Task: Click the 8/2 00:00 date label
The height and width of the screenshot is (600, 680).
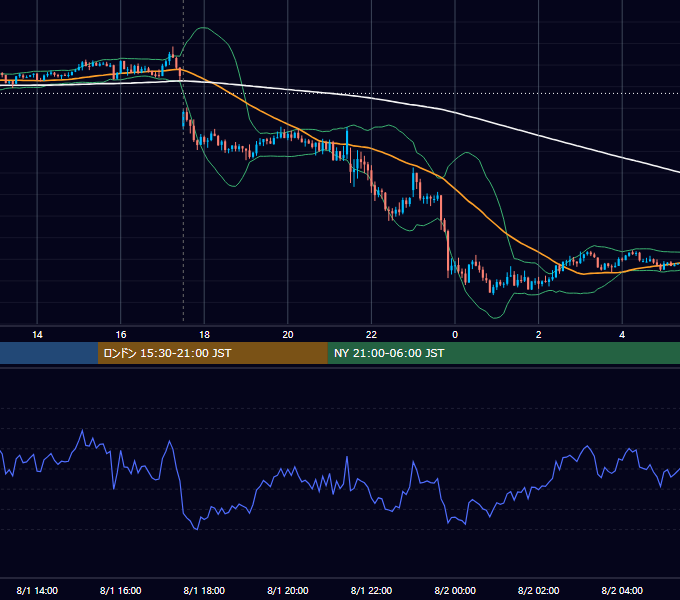Action: [455, 590]
